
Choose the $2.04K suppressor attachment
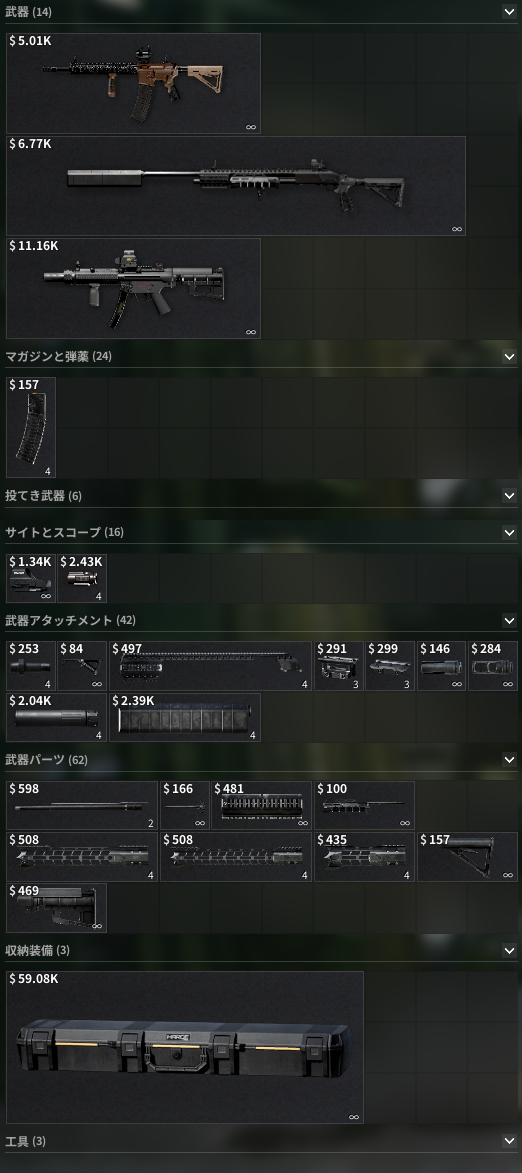[x=56, y=717]
